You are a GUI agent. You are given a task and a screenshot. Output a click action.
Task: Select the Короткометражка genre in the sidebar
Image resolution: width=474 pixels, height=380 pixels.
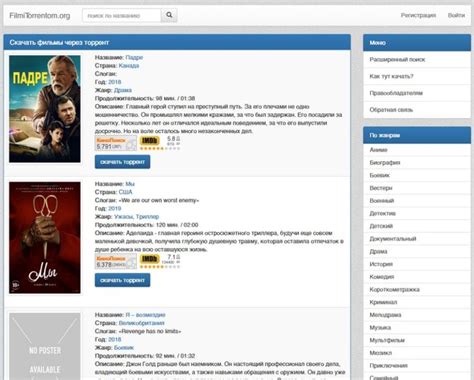pos(417,289)
